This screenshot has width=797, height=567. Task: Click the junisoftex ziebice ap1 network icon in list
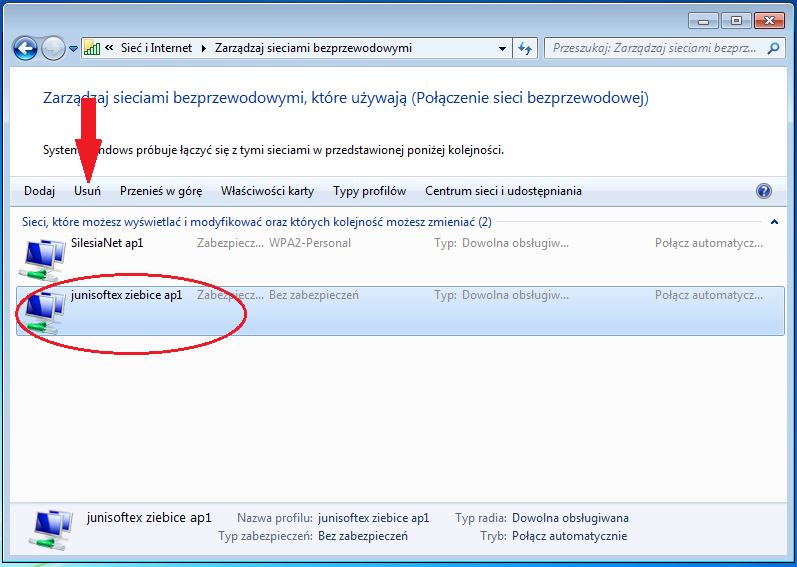tap(44, 310)
